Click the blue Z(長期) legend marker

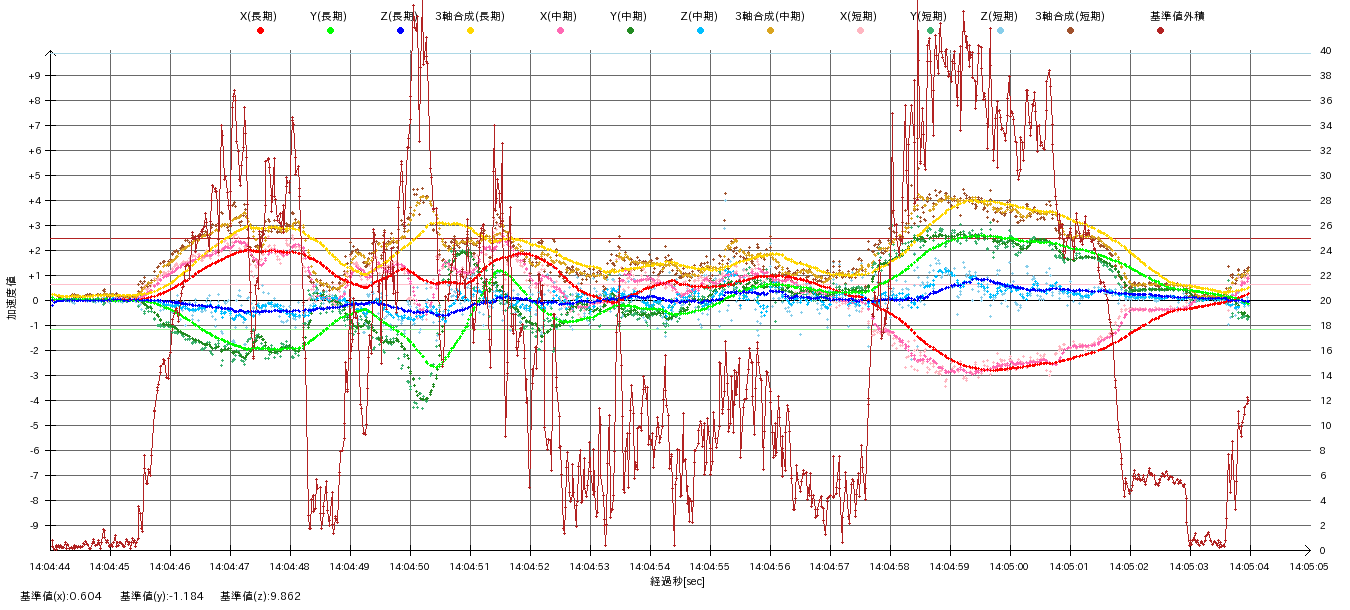400,31
